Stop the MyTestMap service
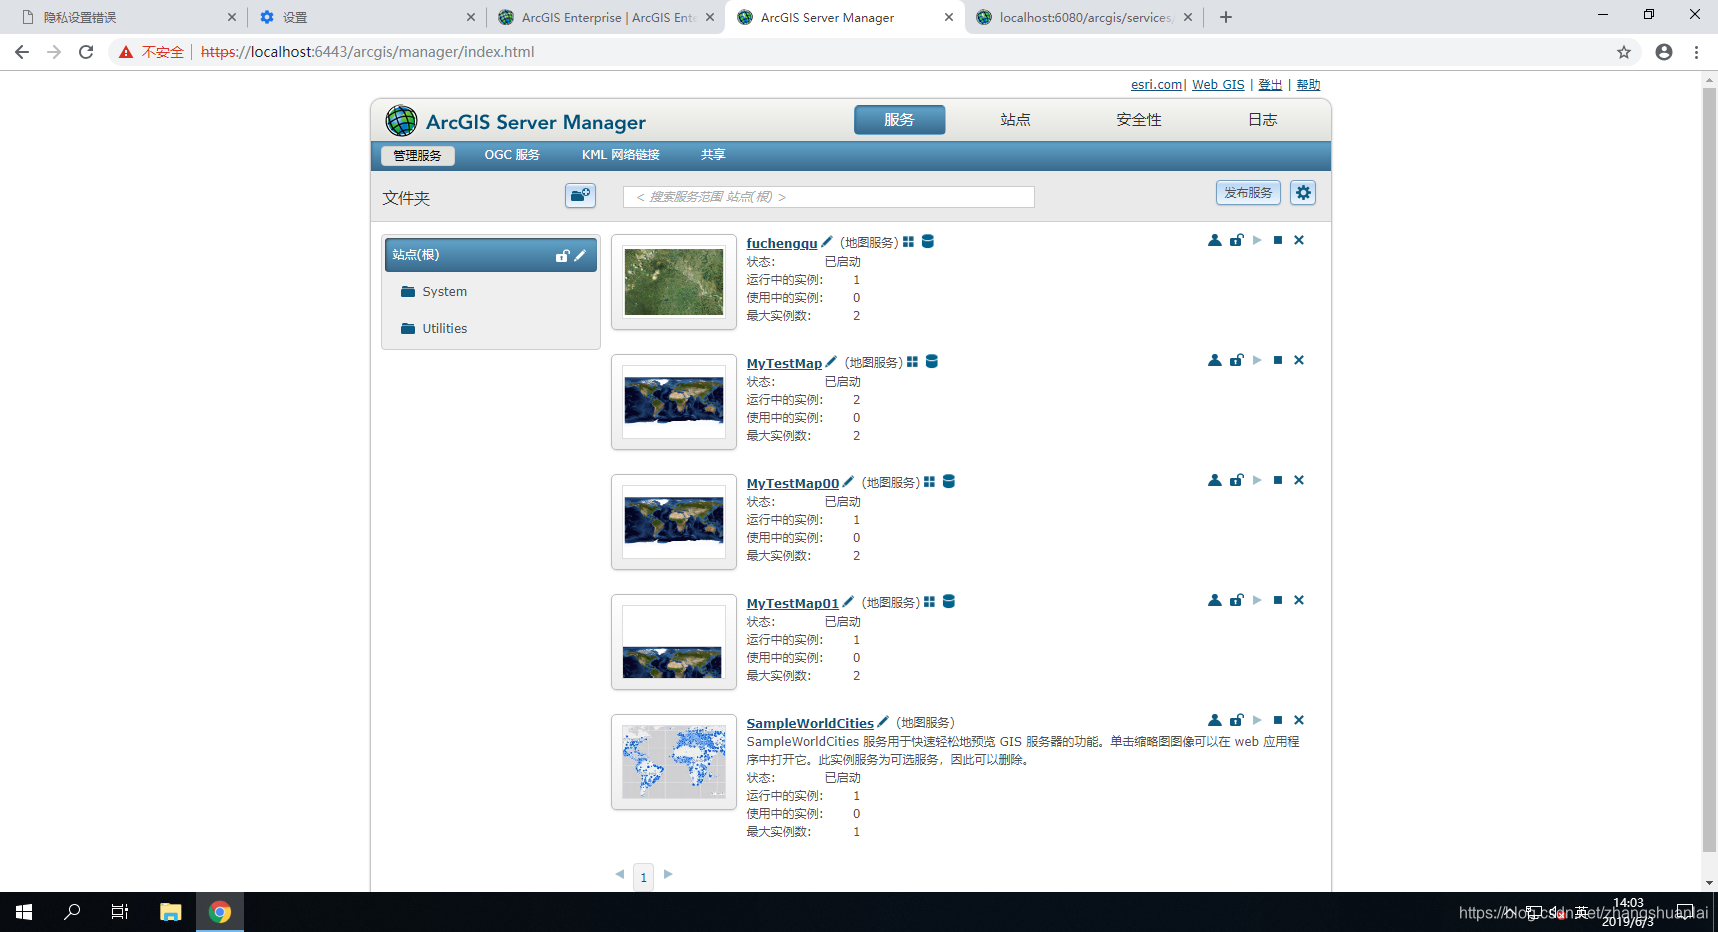 [x=1278, y=360]
